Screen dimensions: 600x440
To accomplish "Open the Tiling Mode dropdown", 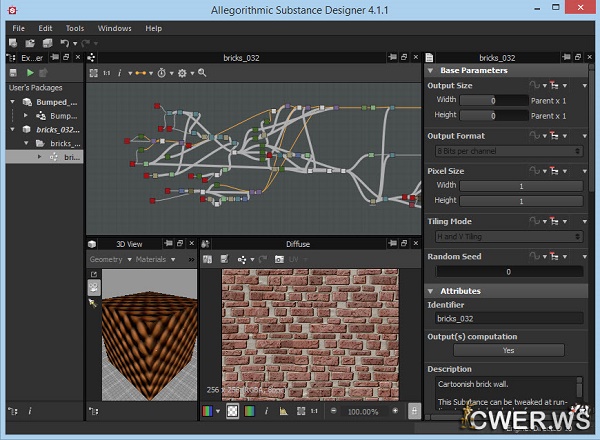I will [x=510, y=237].
